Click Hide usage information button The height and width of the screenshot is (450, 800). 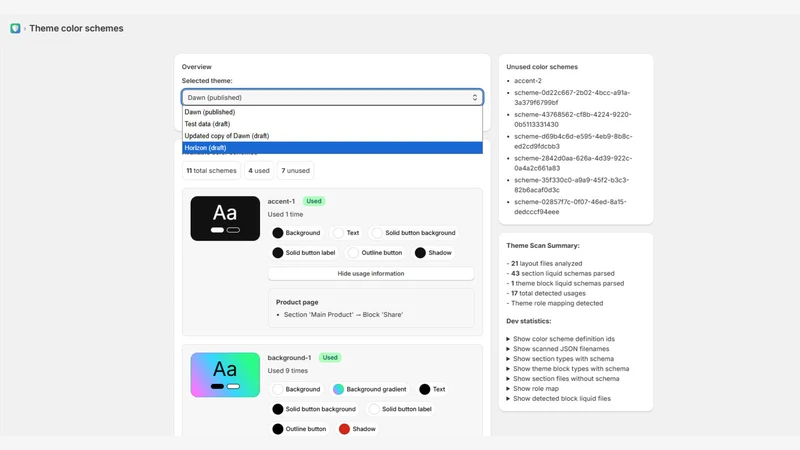(x=371, y=273)
